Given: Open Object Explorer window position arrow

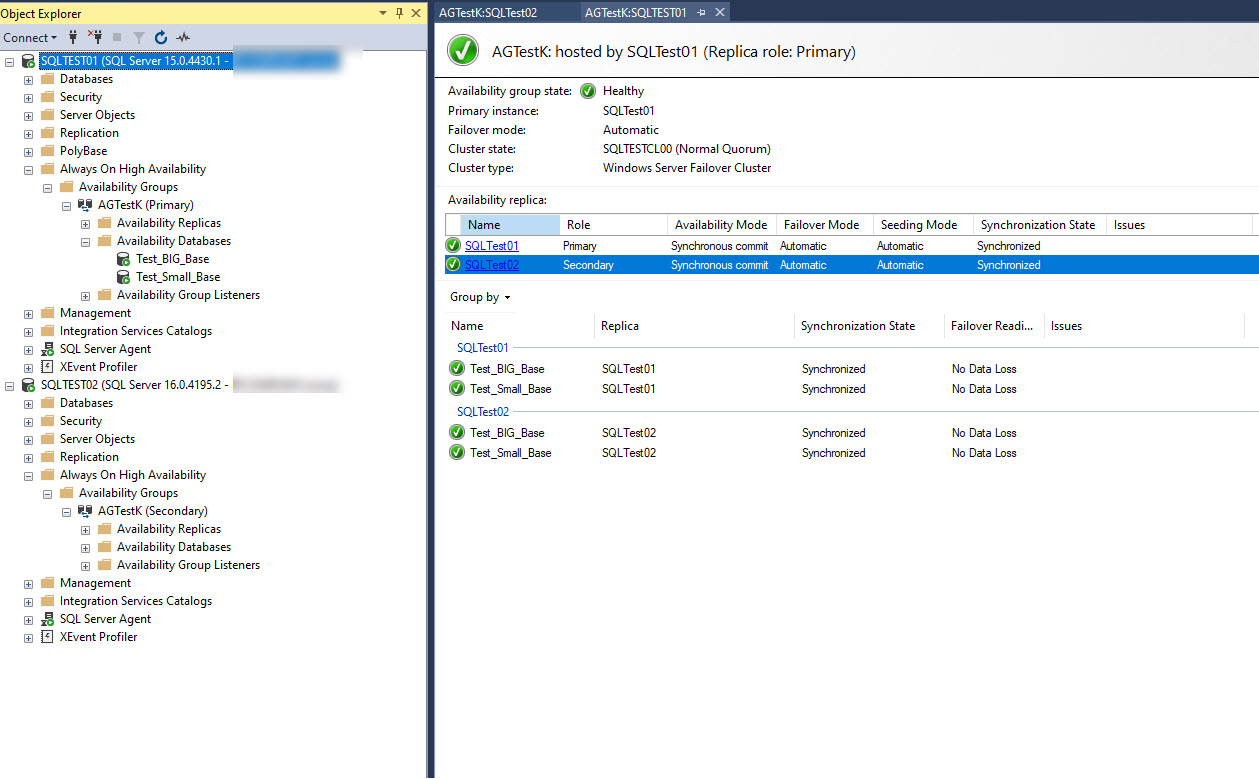Looking at the screenshot, I should [x=384, y=13].
